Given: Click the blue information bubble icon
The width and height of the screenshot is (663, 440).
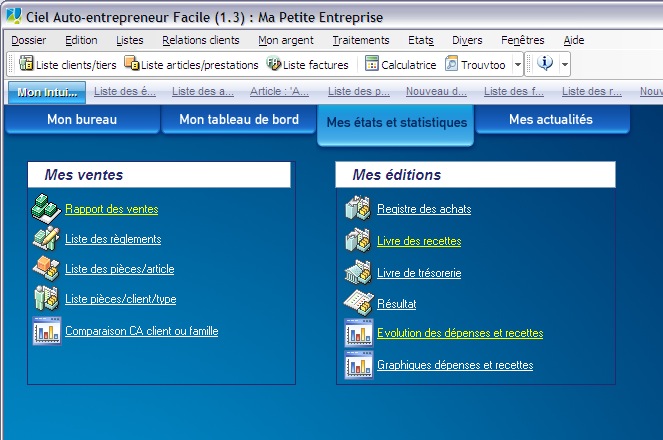Looking at the screenshot, I should coord(545,63).
